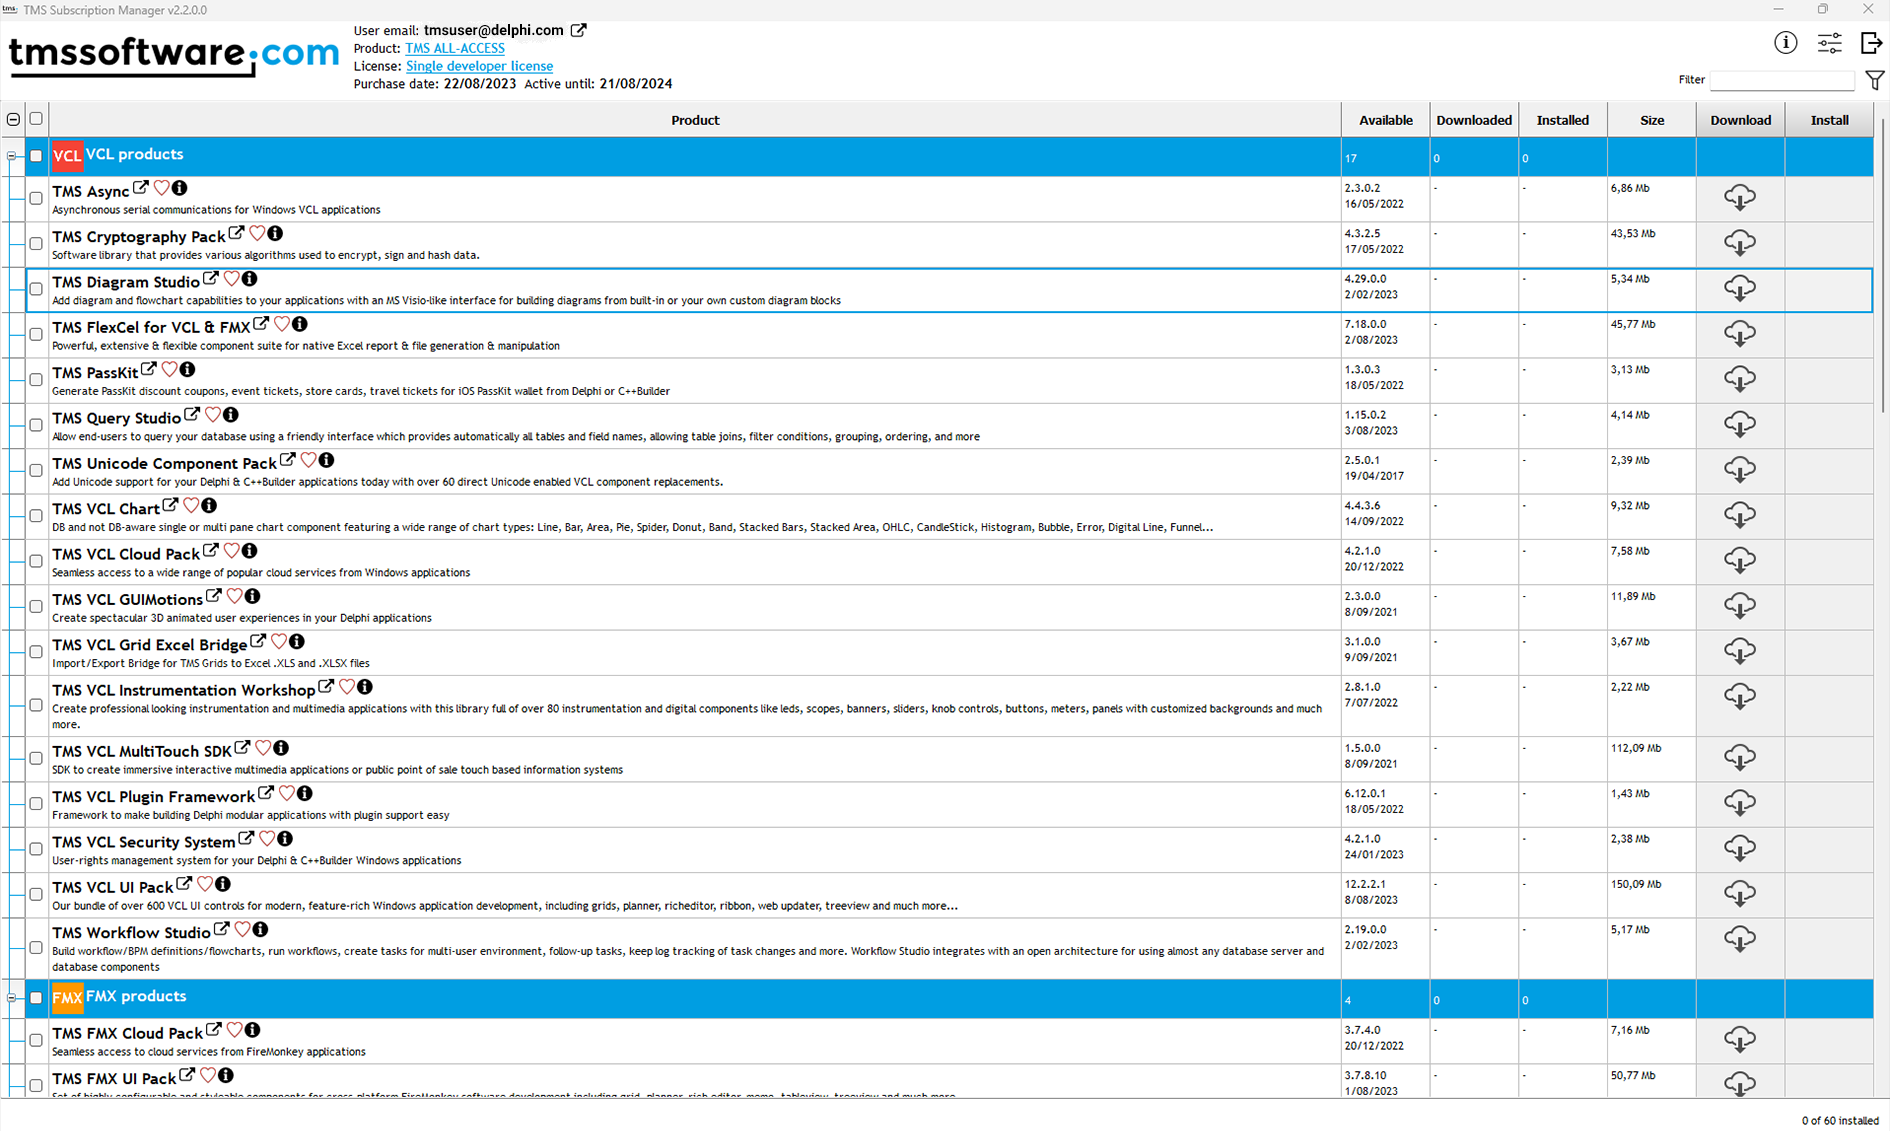Screen dimensions: 1890x1131
Task: Download TMS VCL Chart
Action: pyautogui.click(x=1740, y=515)
